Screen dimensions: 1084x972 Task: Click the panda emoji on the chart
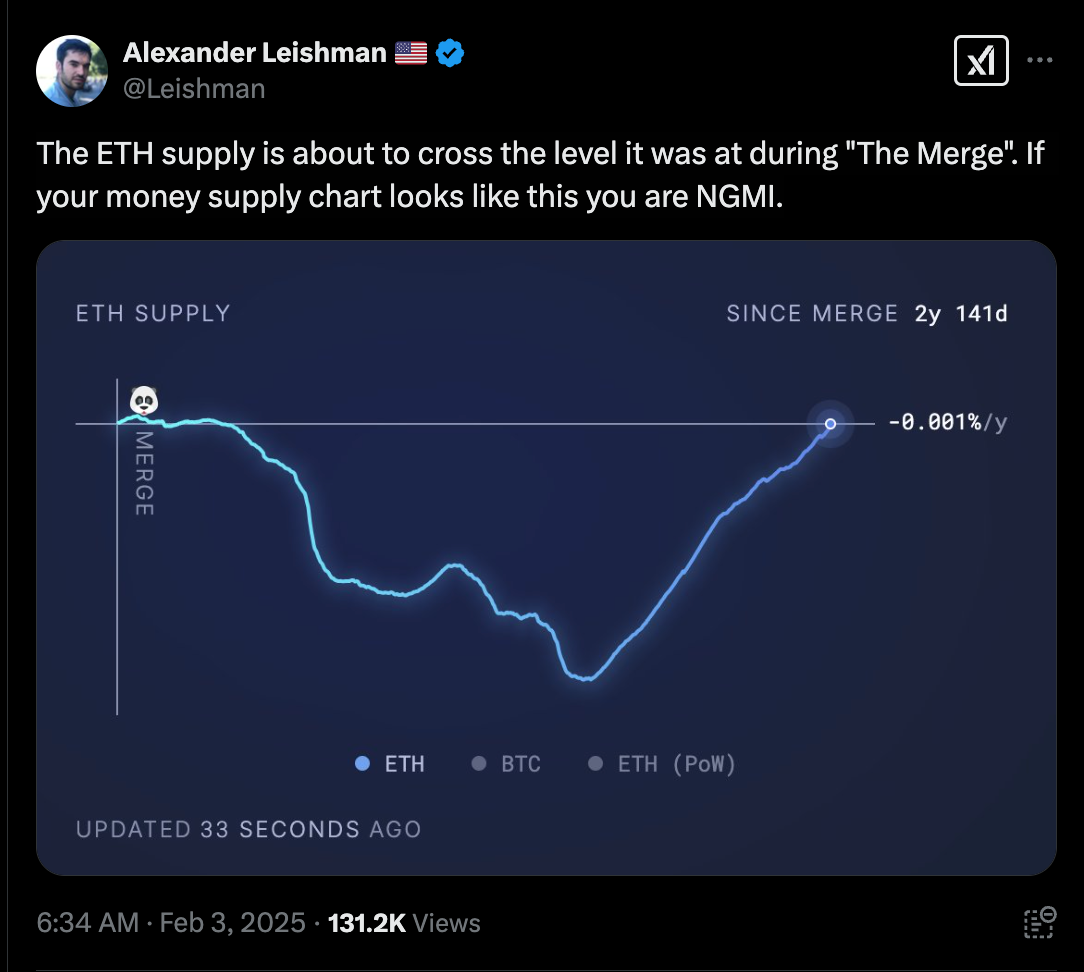(x=145, y=402)
